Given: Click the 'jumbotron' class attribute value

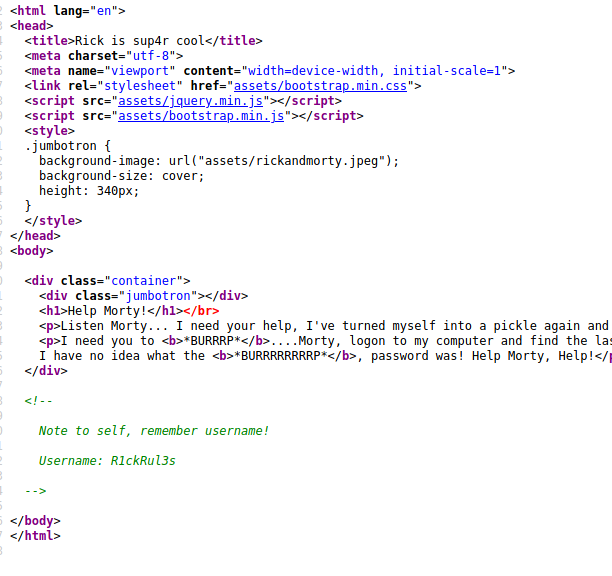Looking at the screenshot, I should (x=158, y=296).
